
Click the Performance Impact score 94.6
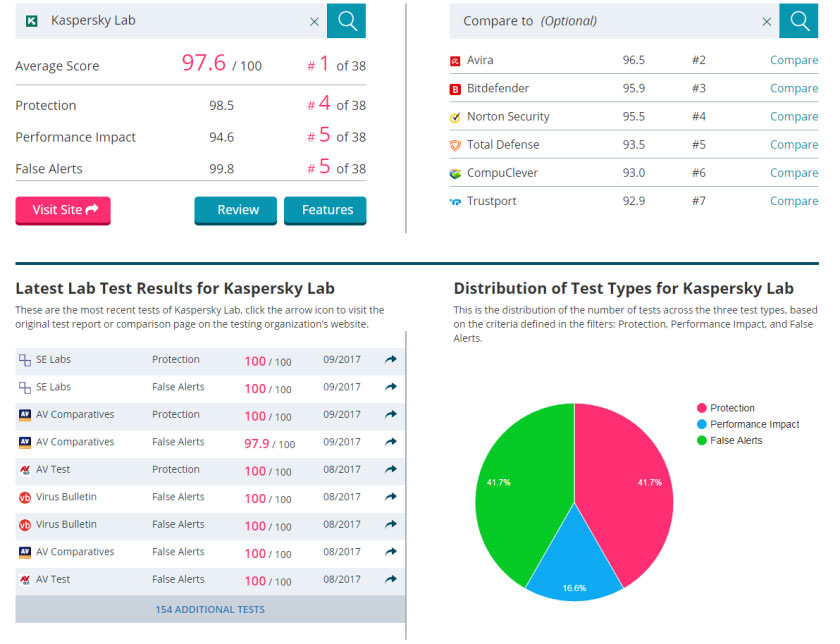[x=221, y=137]
